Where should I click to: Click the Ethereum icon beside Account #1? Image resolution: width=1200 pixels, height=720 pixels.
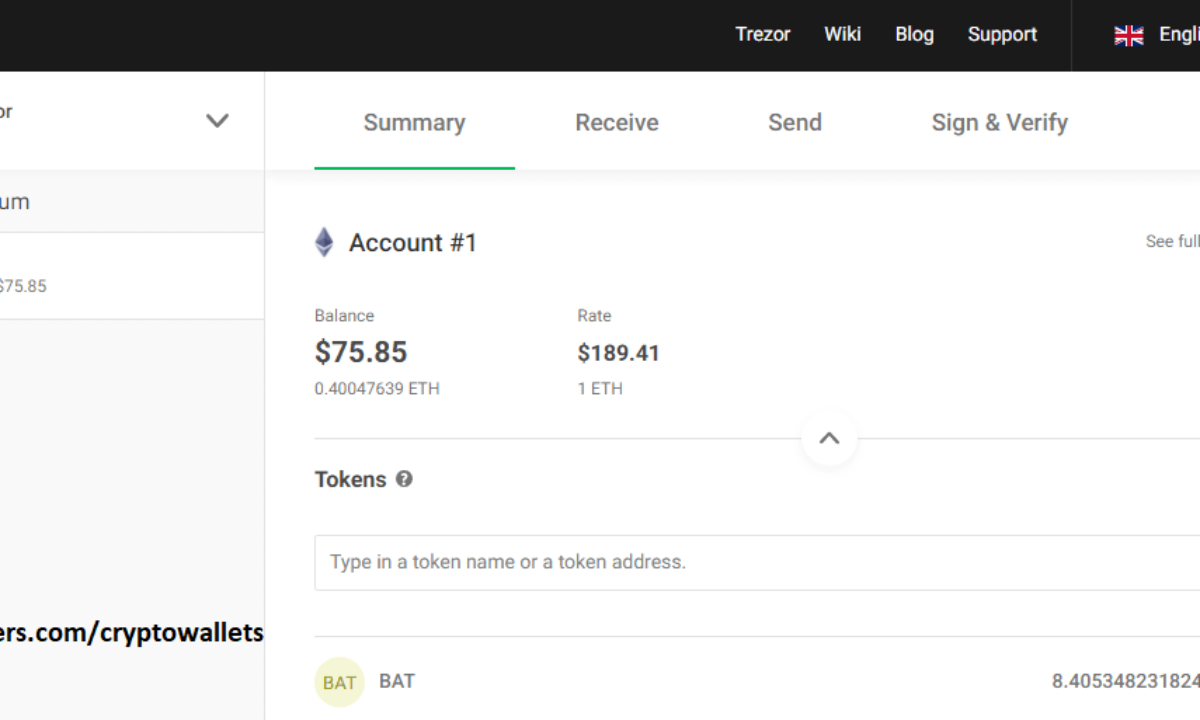pyautogui.click(x=323, y=242)
